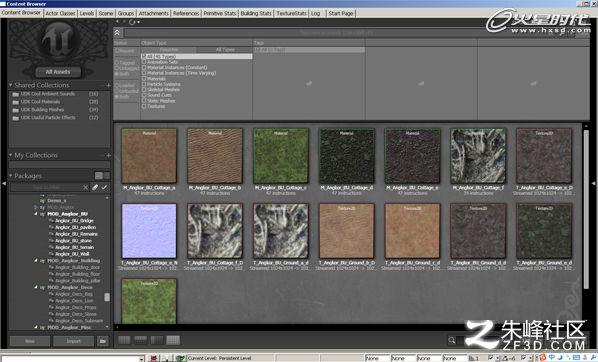Select the Unloaded status radio button
The width and height of the screenshot is (598, 362).
117,91
